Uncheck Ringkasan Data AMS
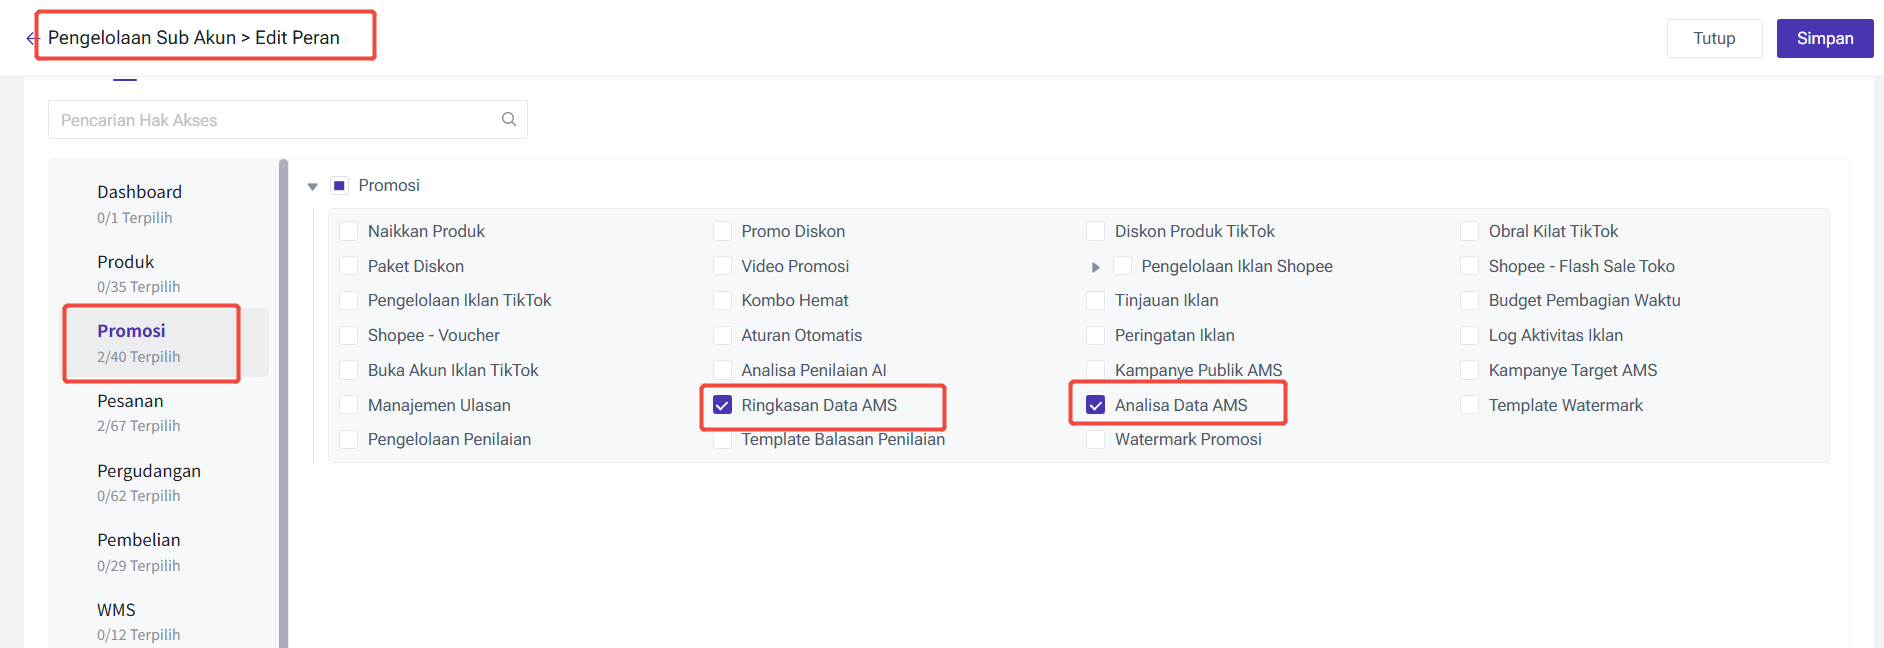 coord(722,405)
